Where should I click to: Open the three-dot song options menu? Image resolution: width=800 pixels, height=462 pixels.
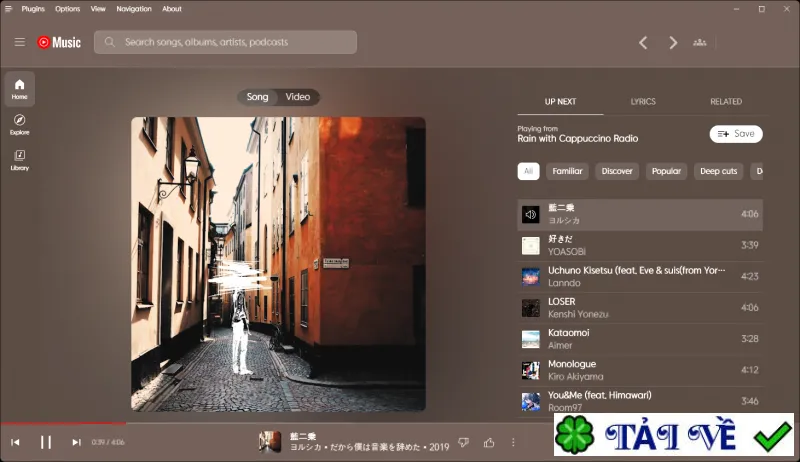point(513,442)
